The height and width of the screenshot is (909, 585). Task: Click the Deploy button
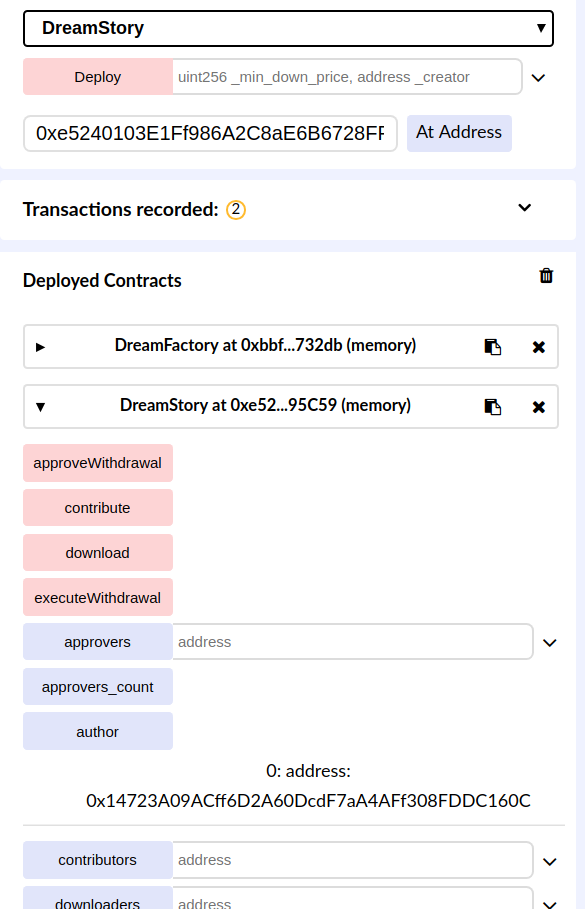coord(98,77)
